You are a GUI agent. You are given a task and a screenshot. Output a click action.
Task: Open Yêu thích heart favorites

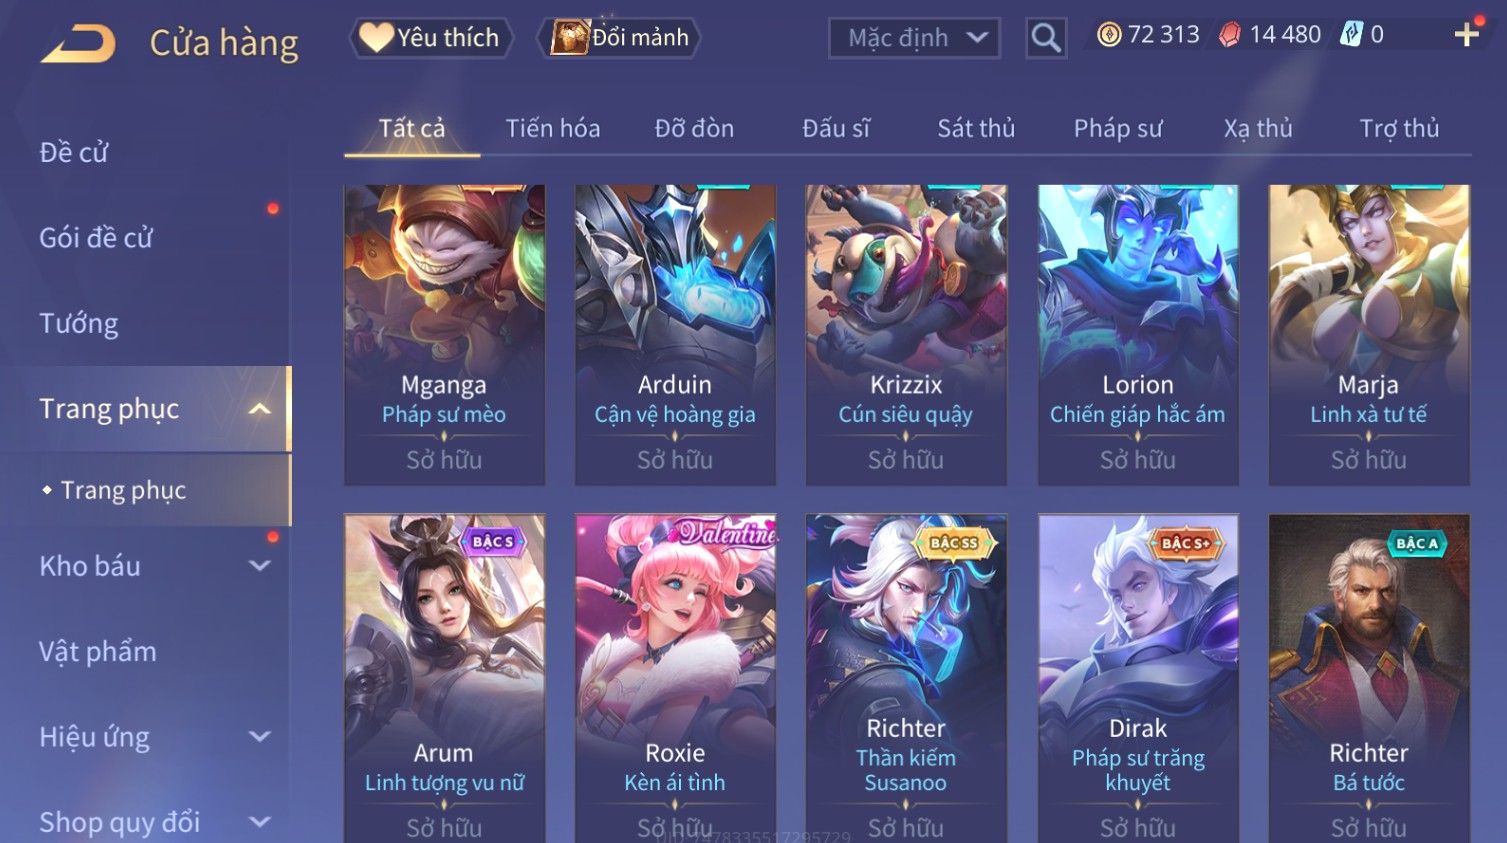(x=431, y=38)
